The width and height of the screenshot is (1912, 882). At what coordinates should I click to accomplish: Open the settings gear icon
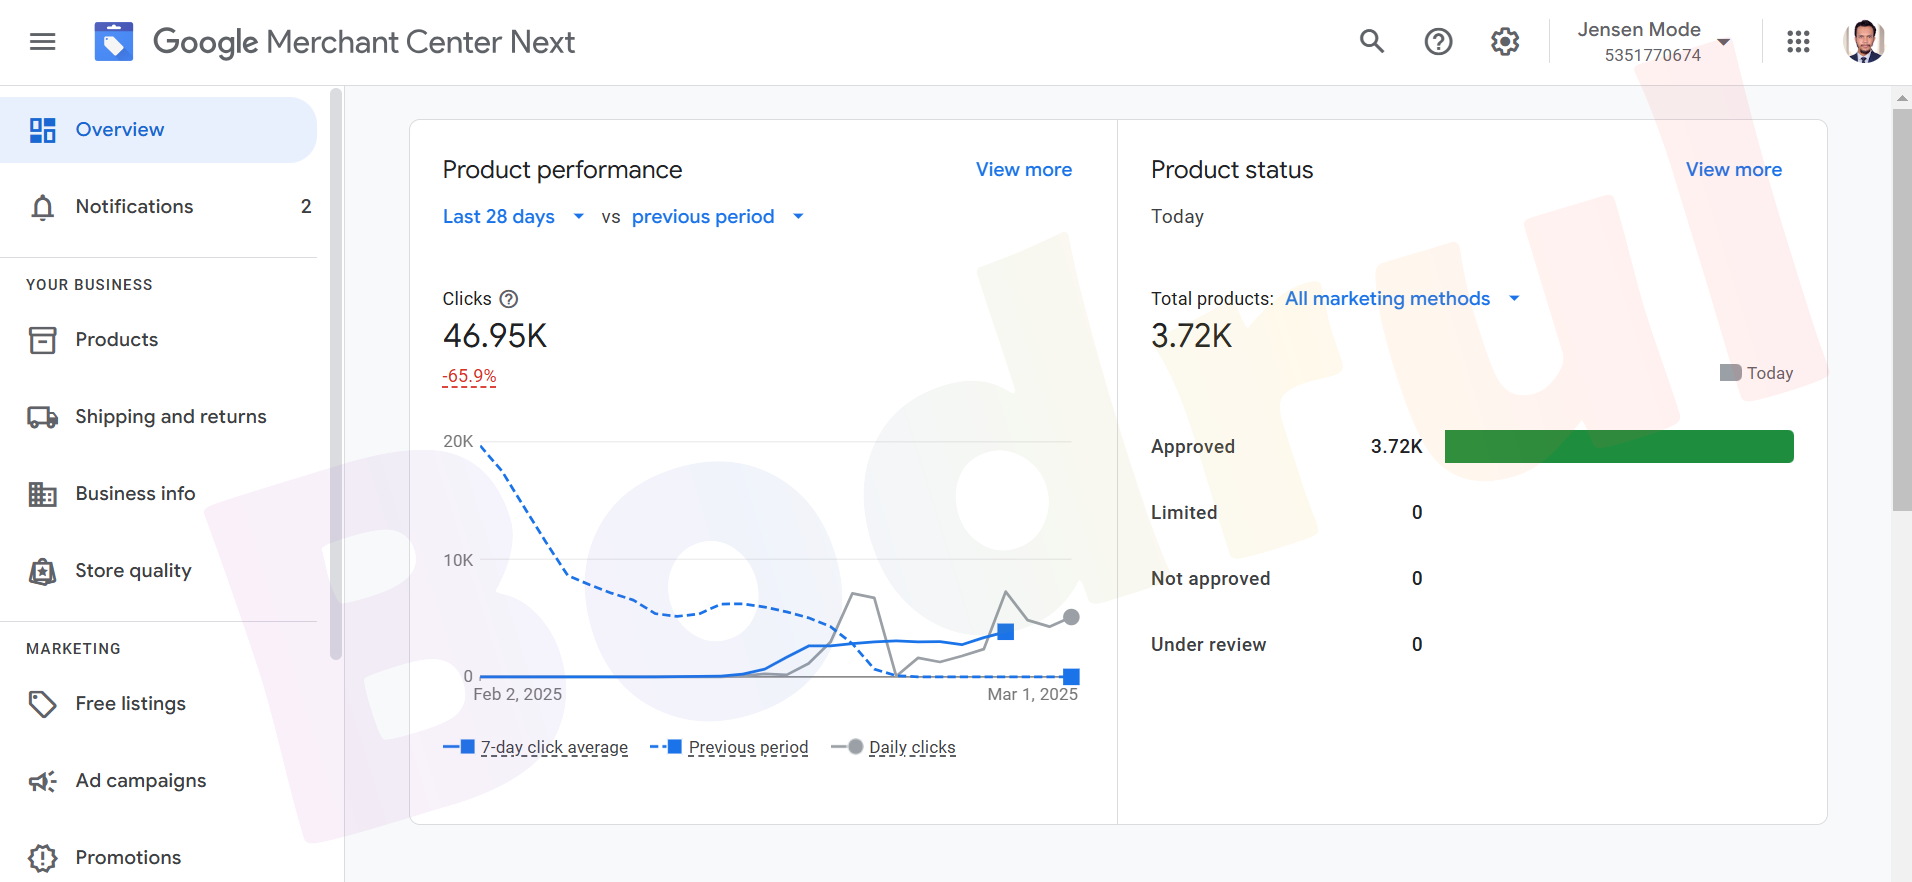click(x=1505, y=41)
